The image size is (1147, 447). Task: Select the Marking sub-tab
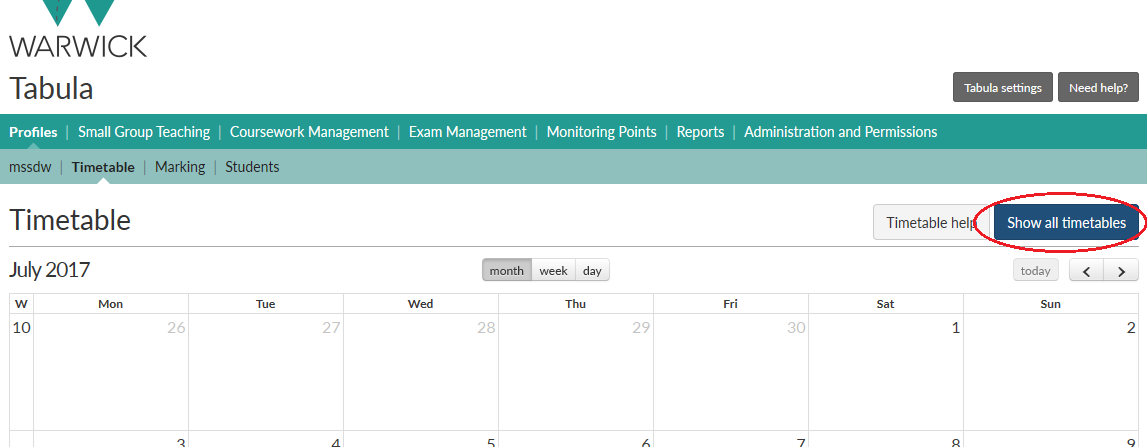coord(180,167)
